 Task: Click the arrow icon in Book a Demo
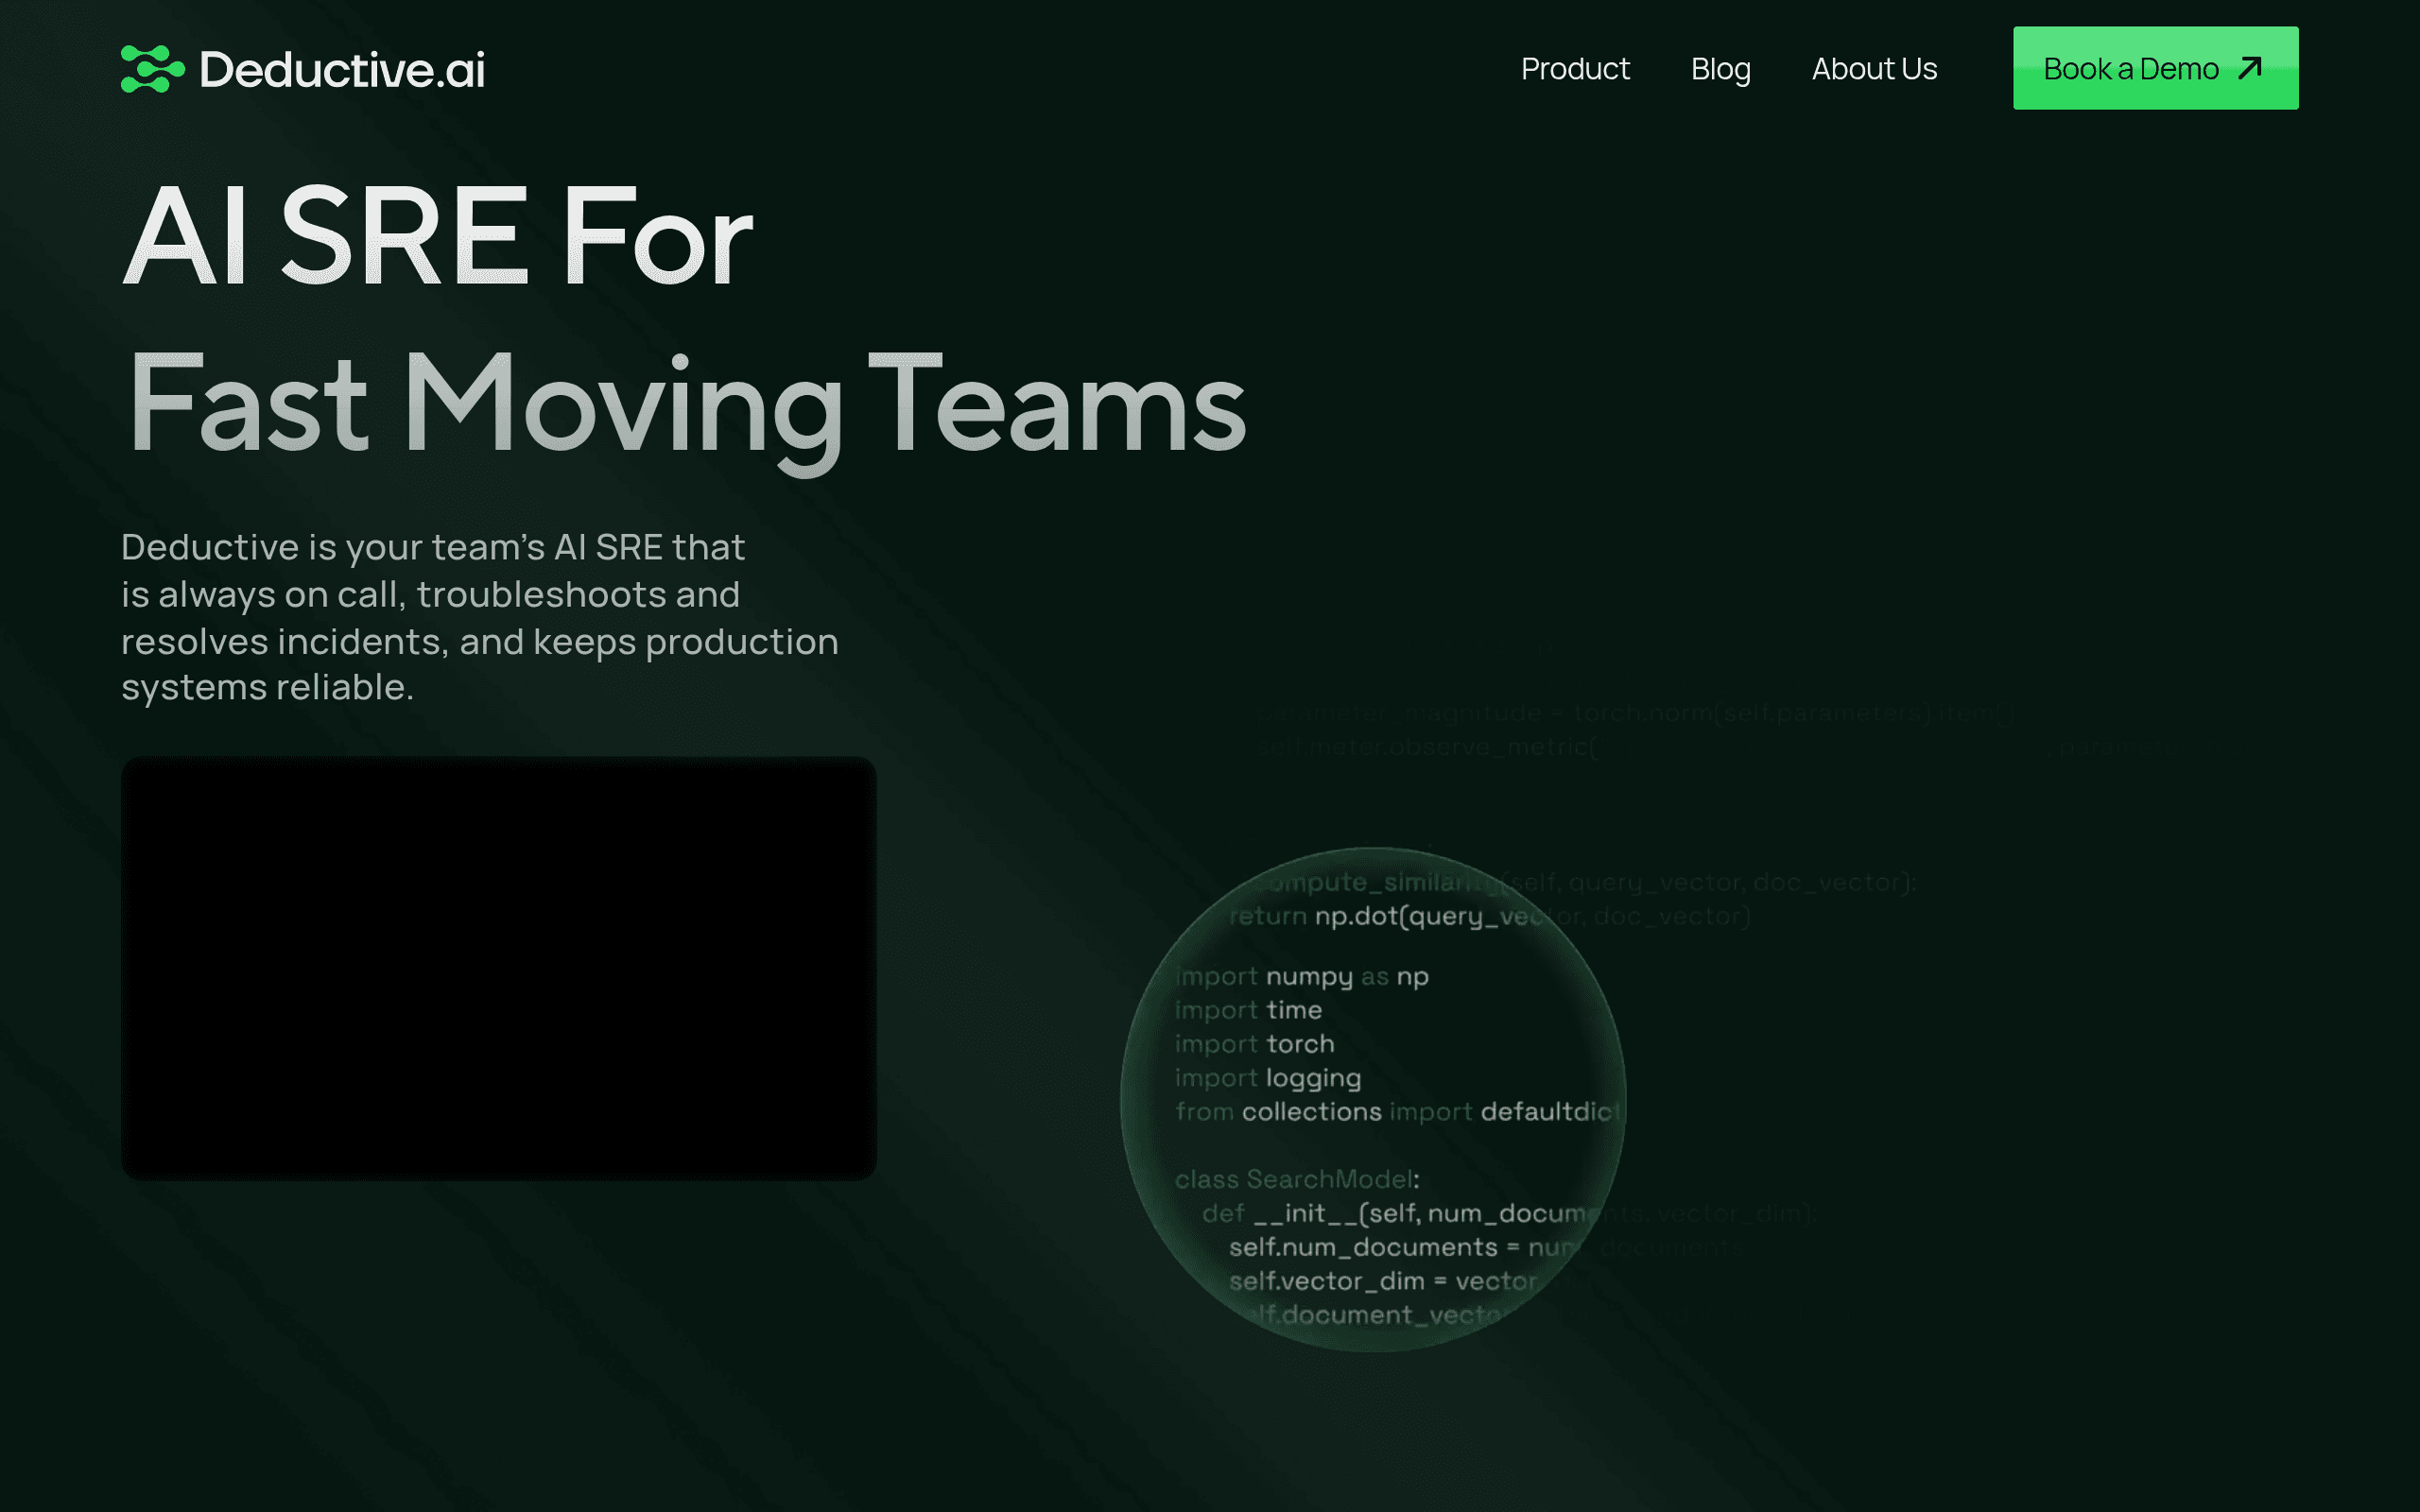tap(2250, 68)
